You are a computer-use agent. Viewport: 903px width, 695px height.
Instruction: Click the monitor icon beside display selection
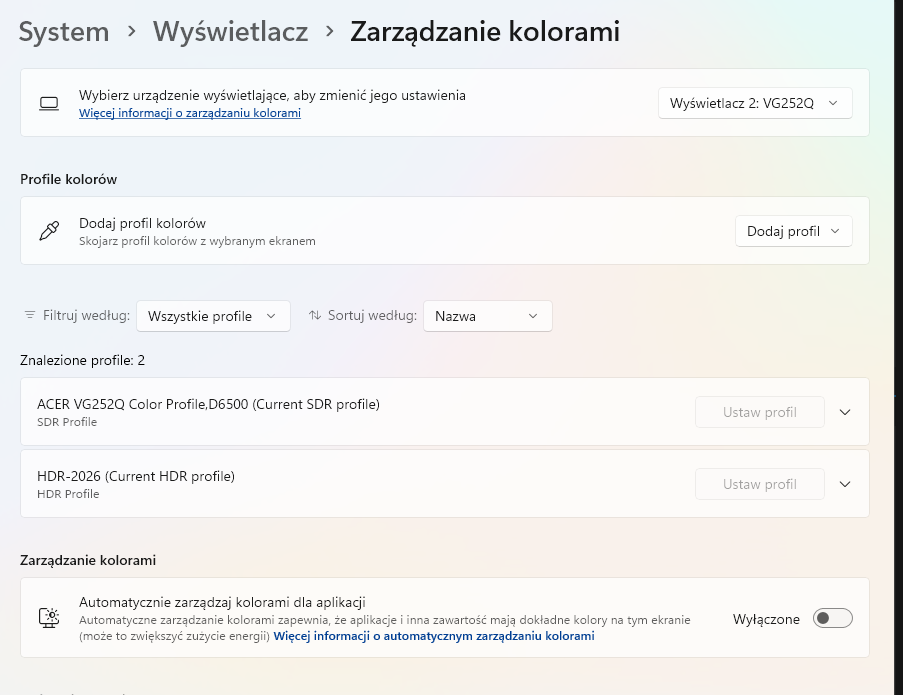tap(48, 103)
